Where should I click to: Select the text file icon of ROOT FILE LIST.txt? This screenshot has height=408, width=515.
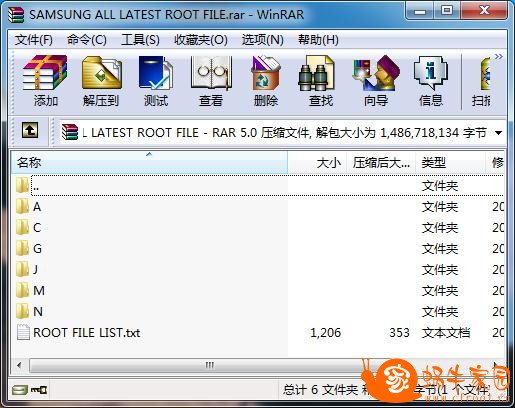[23, 332]
